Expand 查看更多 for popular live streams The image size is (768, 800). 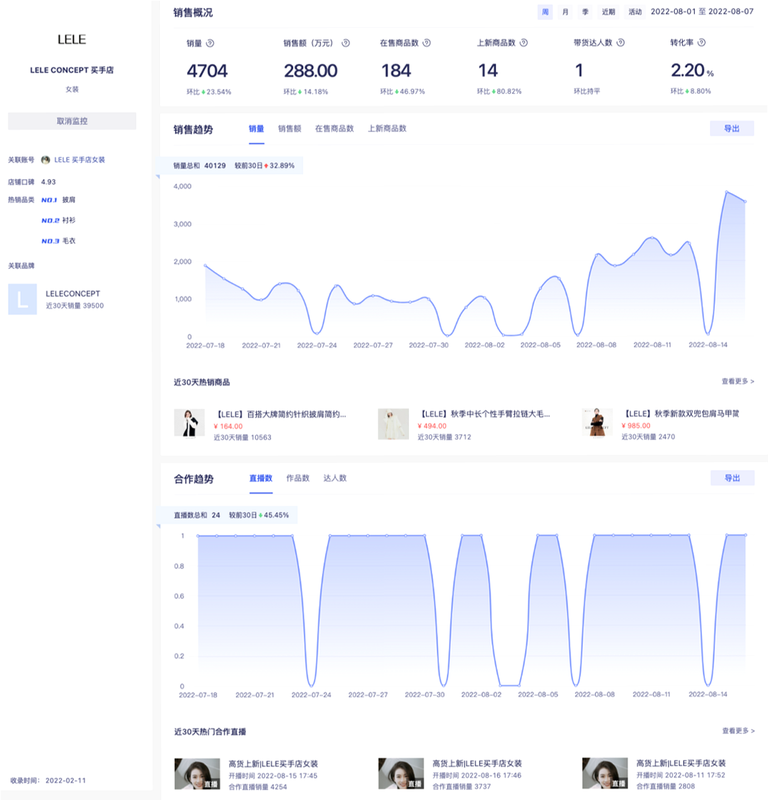pos(738,731)
